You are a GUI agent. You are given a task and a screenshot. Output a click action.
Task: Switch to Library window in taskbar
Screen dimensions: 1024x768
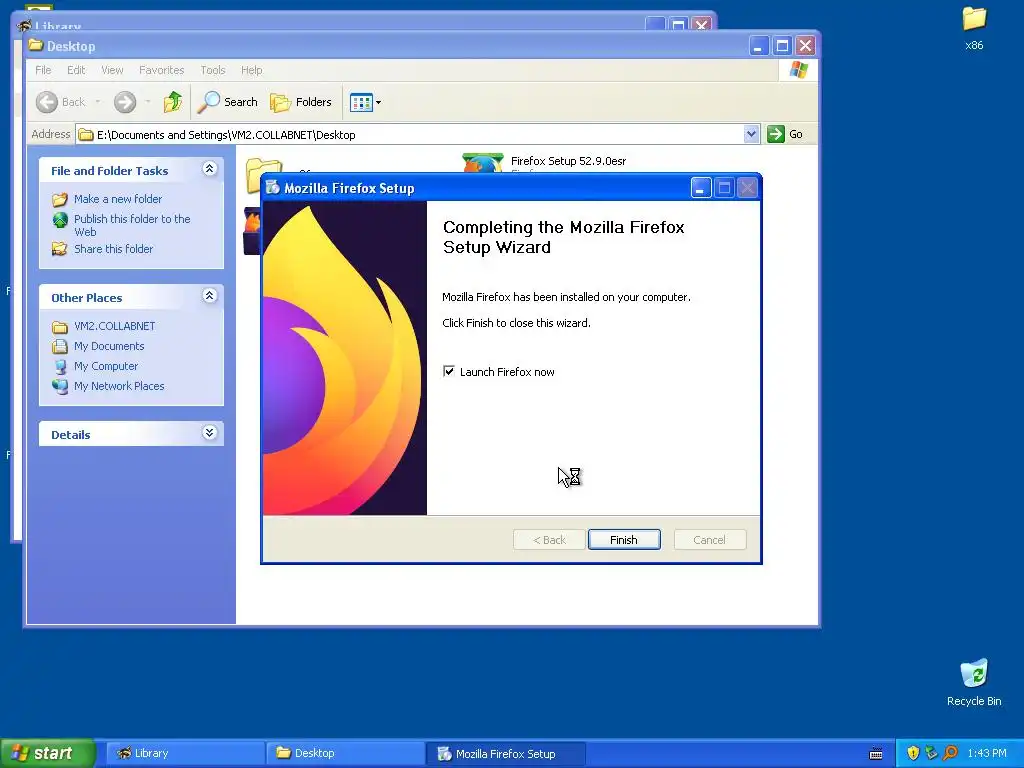(x=185, y=753)
